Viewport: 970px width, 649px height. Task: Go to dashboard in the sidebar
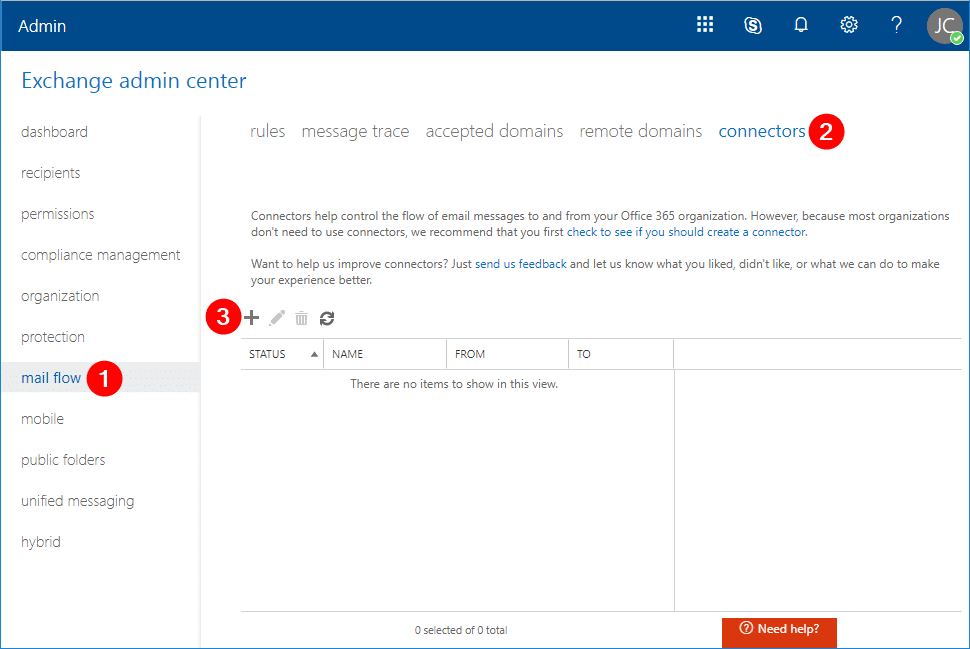(54, 132)
